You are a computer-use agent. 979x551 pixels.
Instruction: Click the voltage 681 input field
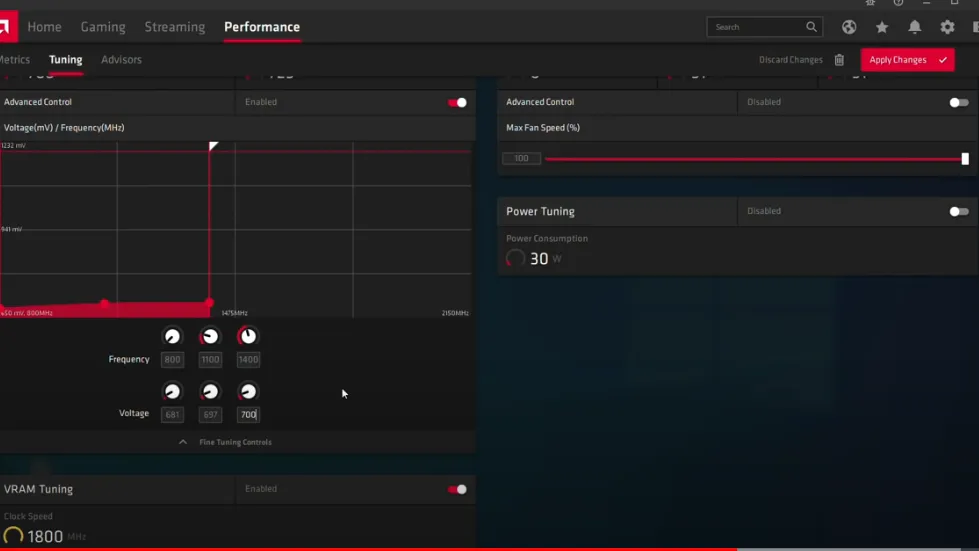(x=172, y=414)
